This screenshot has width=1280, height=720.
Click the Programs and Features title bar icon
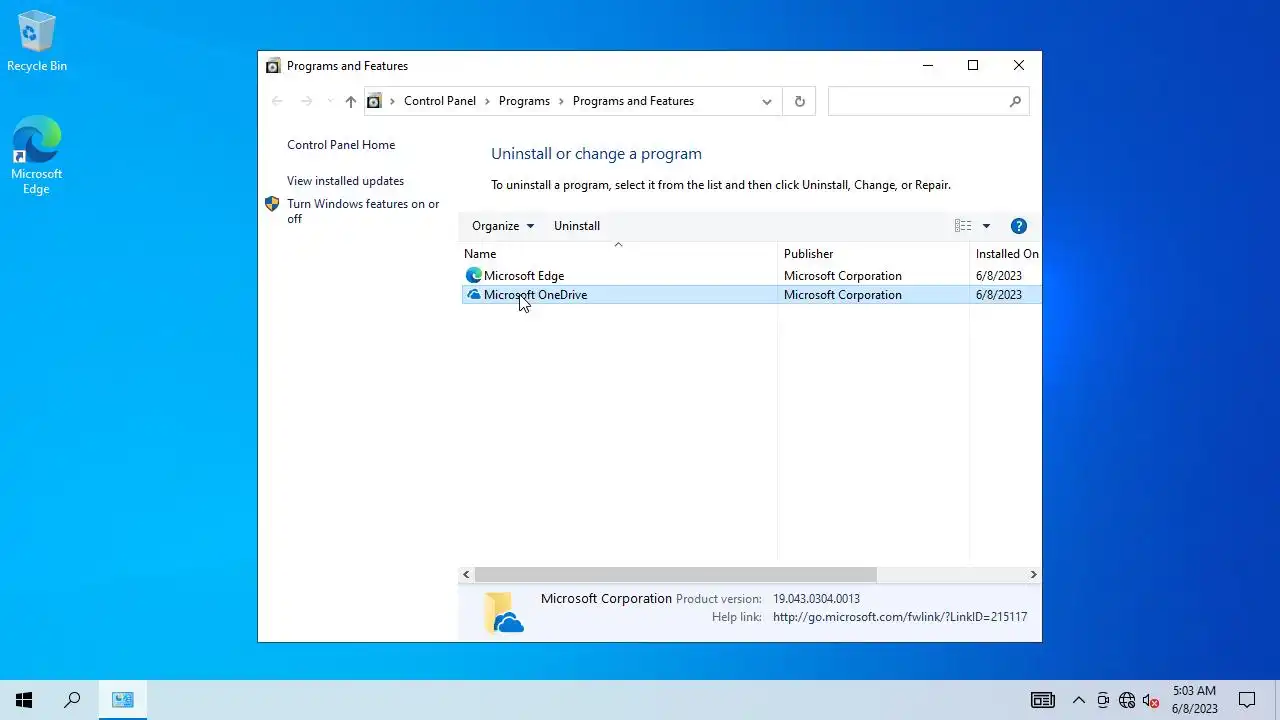[x=273, y=66]
